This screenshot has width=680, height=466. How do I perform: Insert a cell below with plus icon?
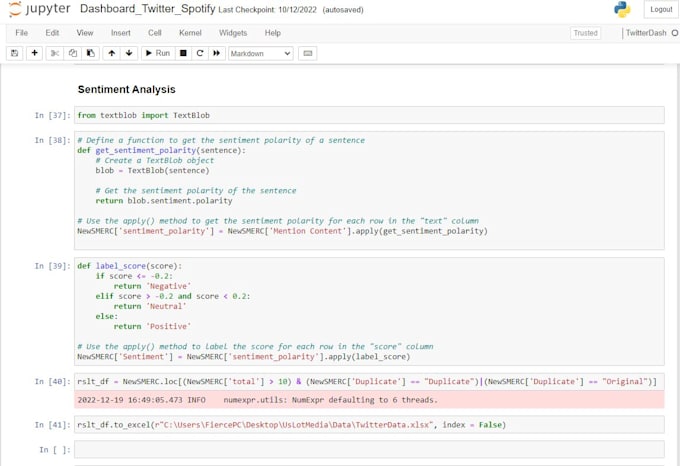pos(35,53)
